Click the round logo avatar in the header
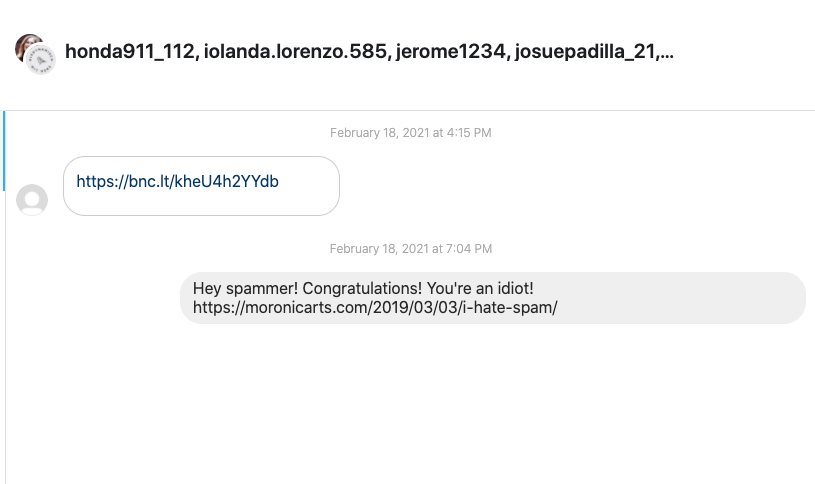Viewport: 815px width, 484px height. point(40,61)
